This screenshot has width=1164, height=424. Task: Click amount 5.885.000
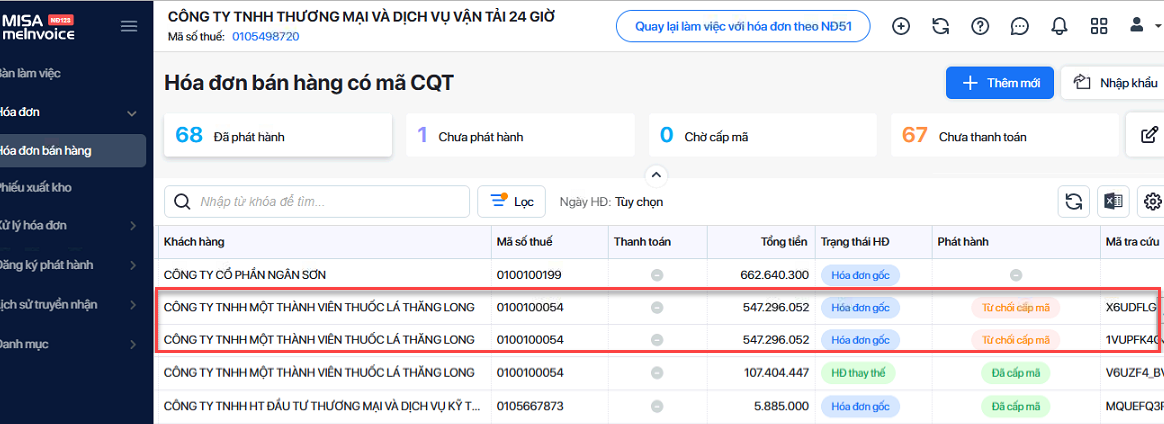(x=782, y=406)
